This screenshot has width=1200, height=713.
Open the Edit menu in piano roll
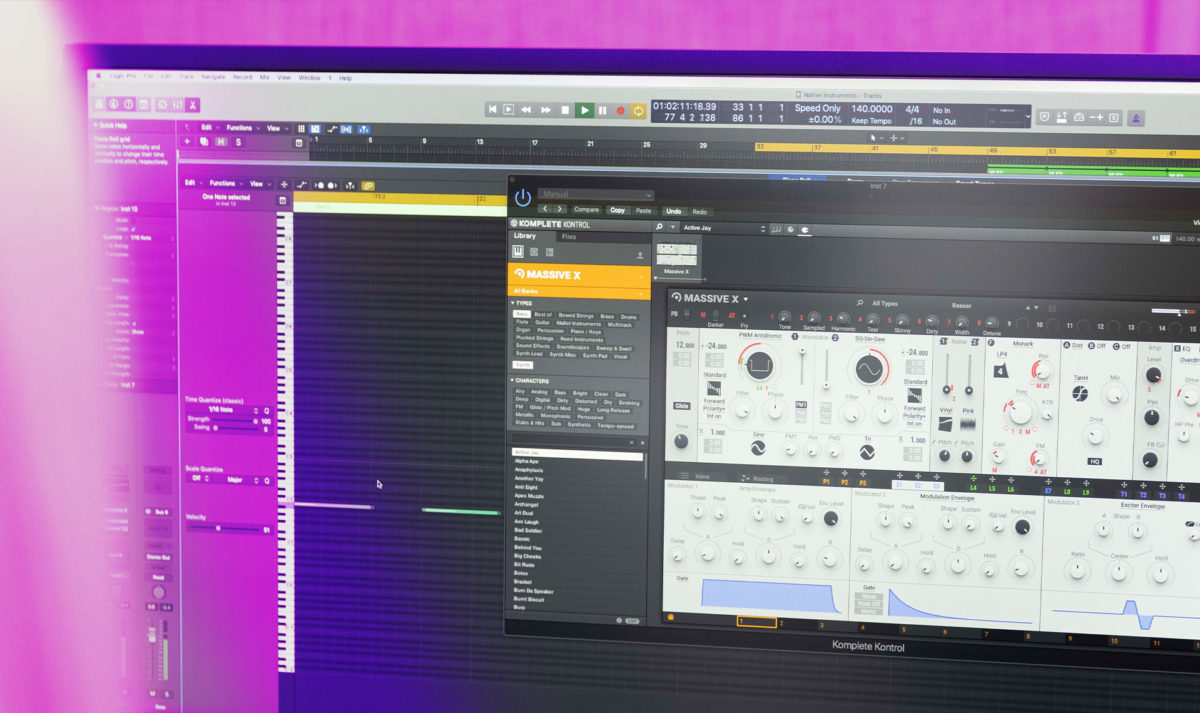click(190, 183)
